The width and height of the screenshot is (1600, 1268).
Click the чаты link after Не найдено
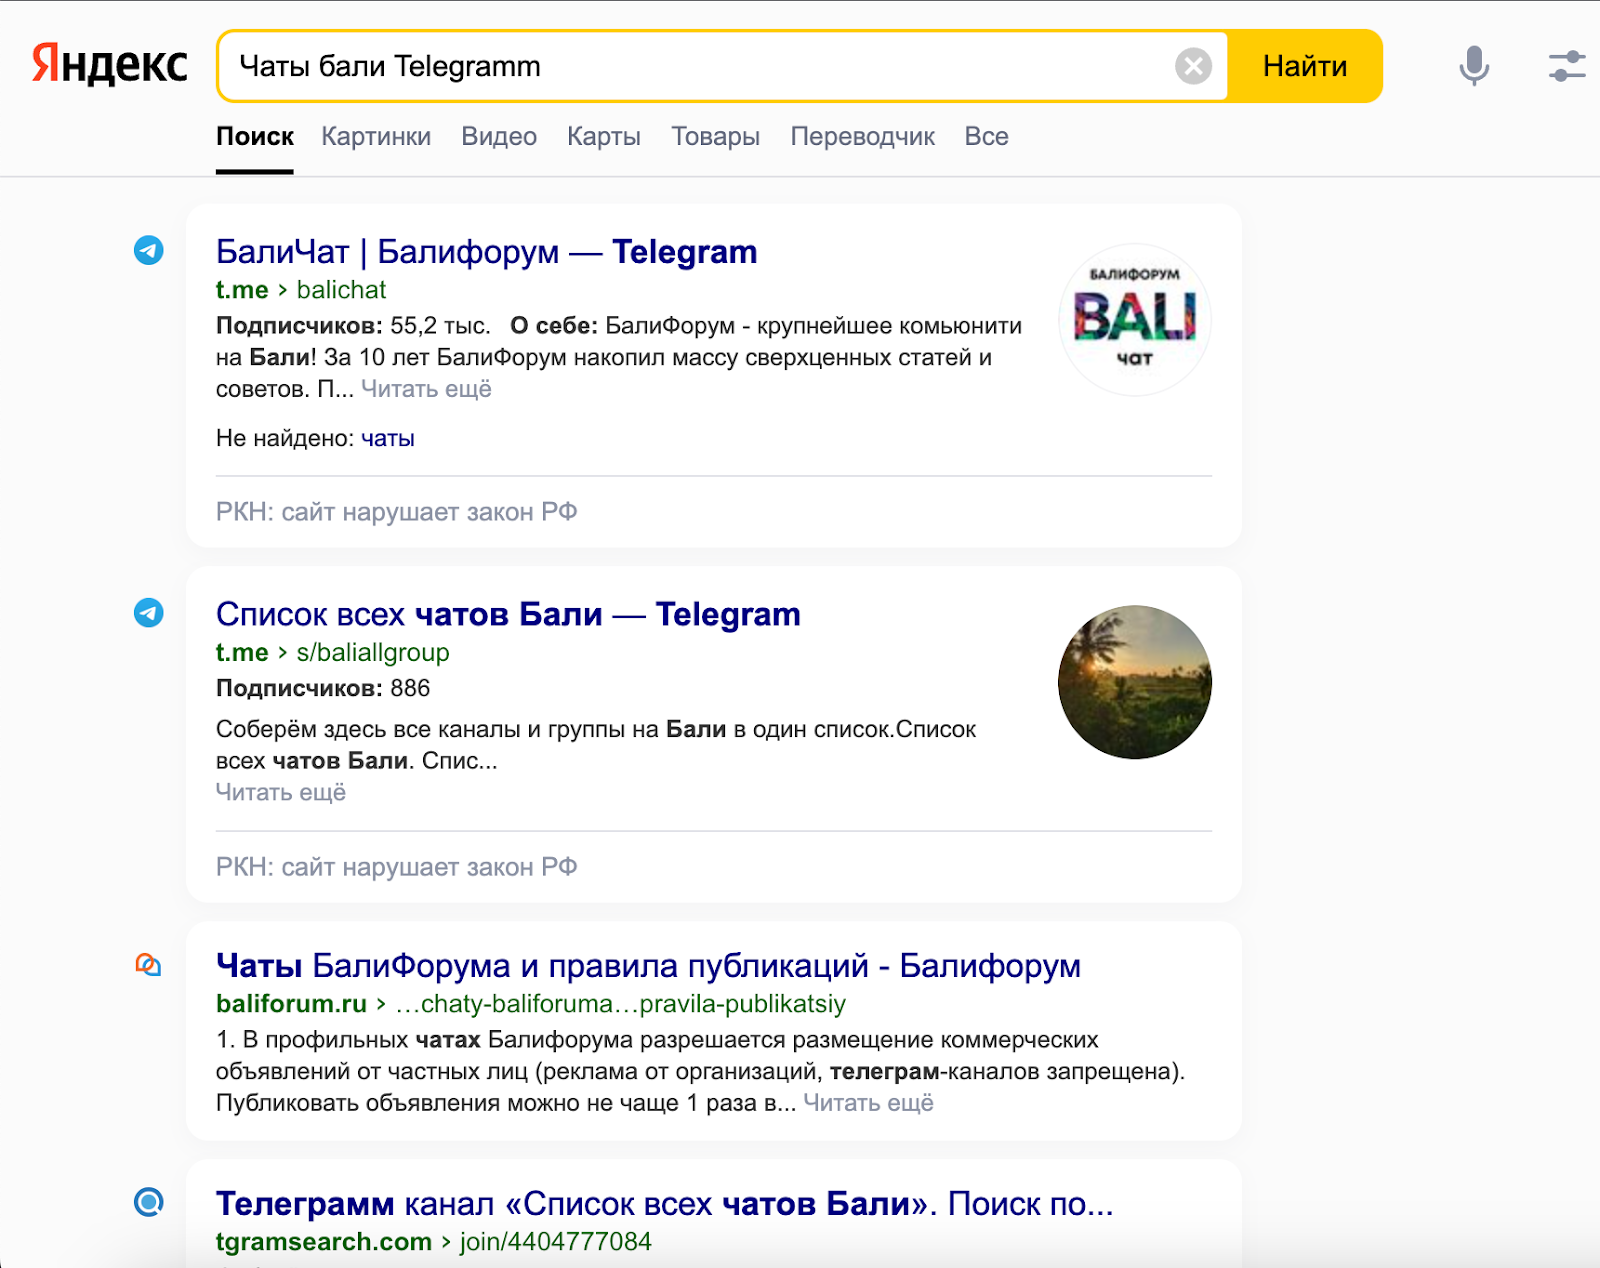click(388, 438)
